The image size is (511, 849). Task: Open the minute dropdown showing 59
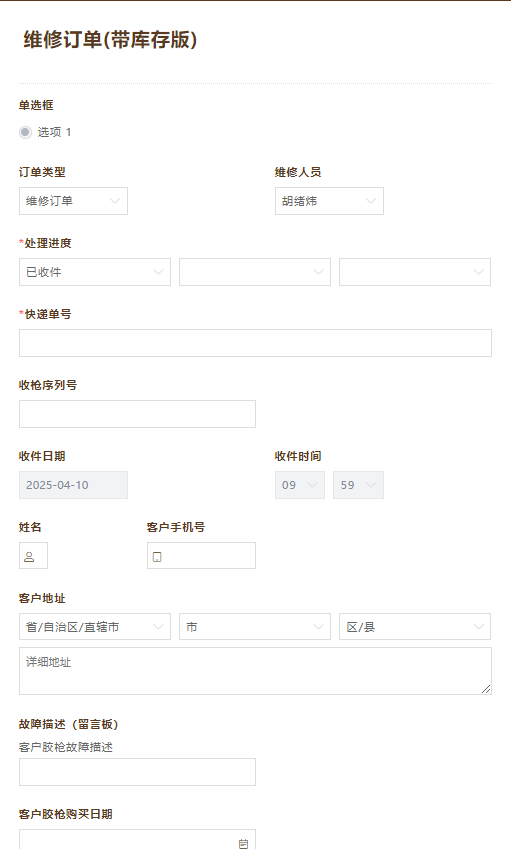pyautogui.click(x=358, y=485)
